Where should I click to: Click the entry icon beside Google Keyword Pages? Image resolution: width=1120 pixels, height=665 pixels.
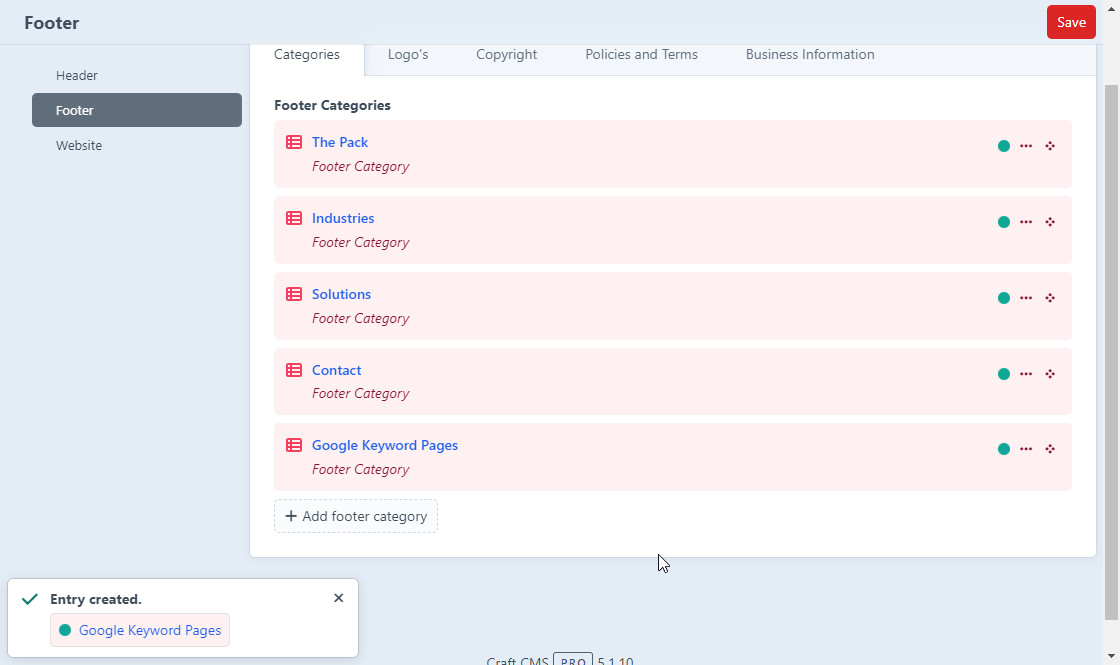(294, 446)
